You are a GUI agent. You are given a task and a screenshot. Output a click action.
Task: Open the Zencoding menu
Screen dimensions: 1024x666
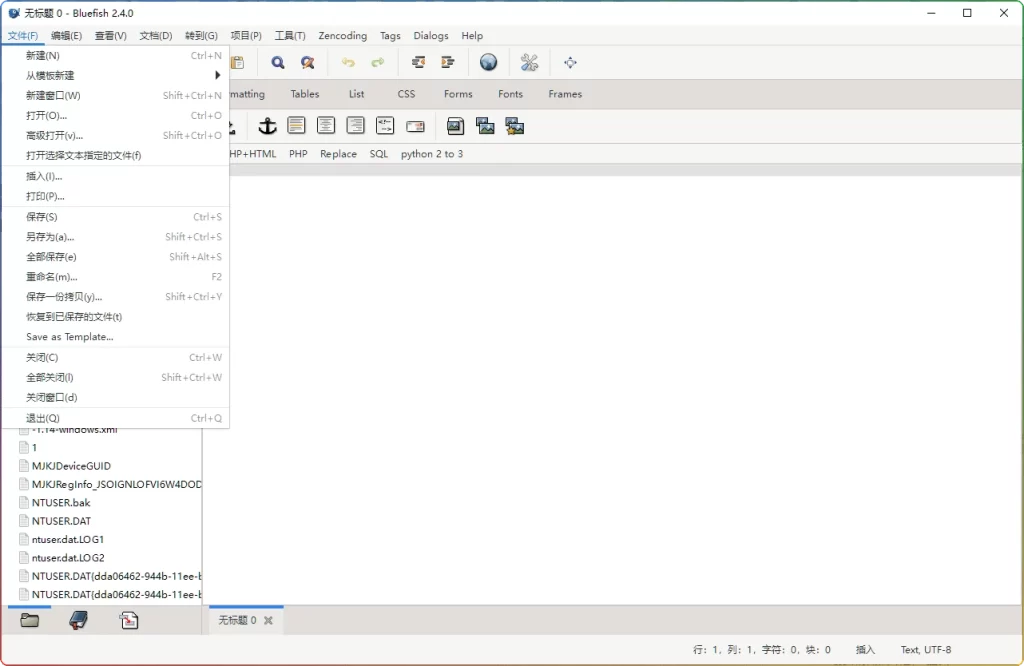pyautogui.click(x=343, y=36)
